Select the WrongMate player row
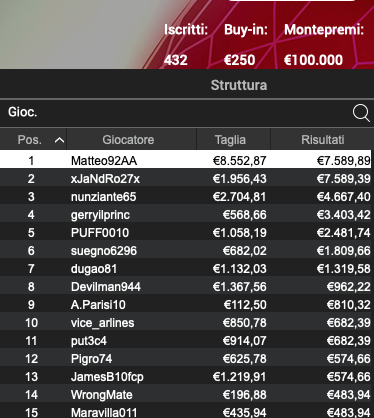The width and height of the screenshot is (374, 418). [x=187, y=393]
